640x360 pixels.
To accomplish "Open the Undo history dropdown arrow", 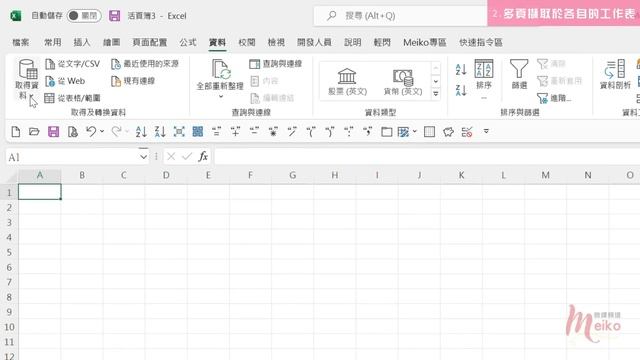I will click(x=102, y=131).
